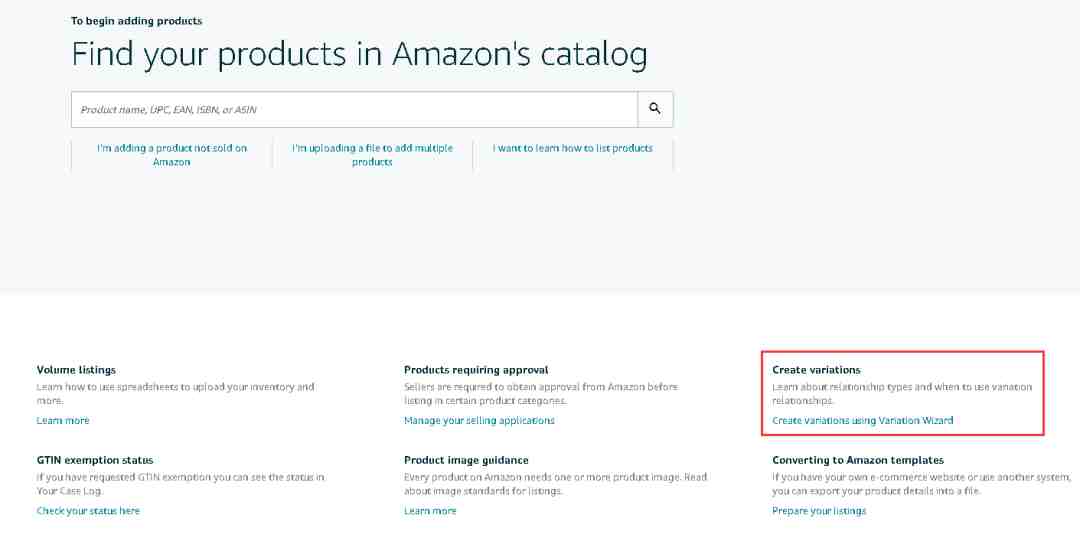This screenshot has width=1080, height=554.
Task: Open "I want to learn how to list products"
Action: pos(572,148)
